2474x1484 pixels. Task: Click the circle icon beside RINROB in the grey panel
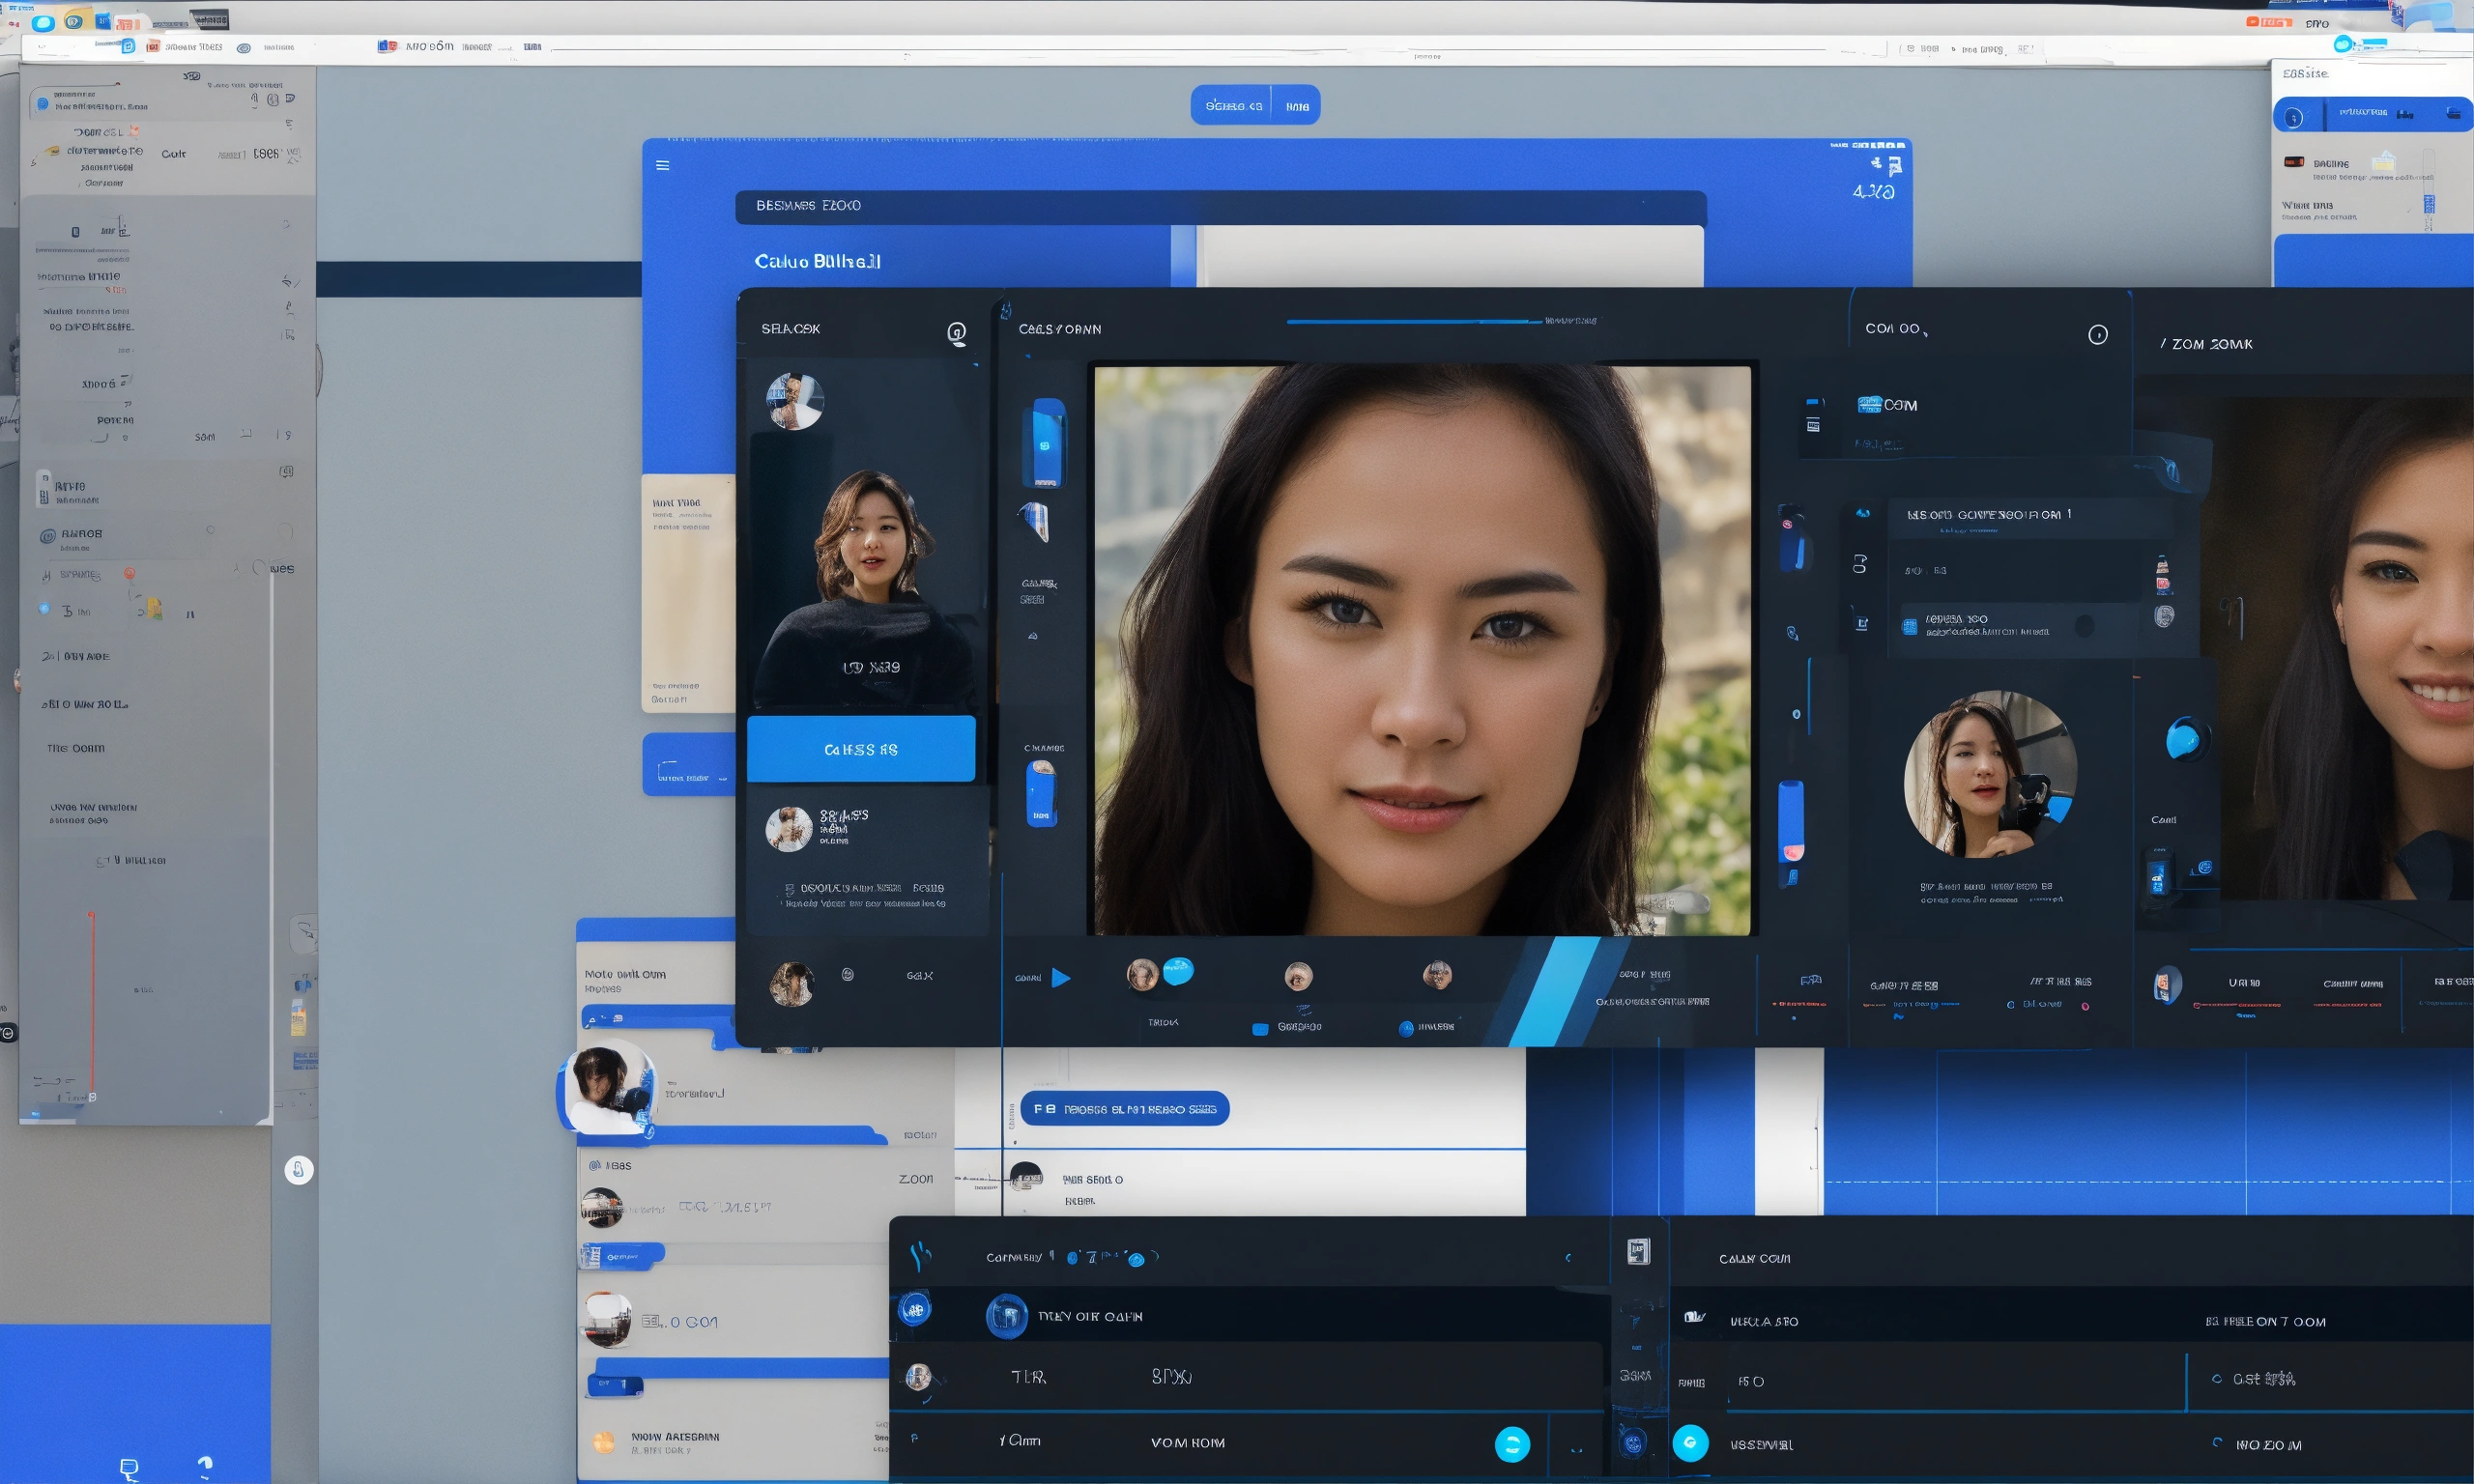47,536
